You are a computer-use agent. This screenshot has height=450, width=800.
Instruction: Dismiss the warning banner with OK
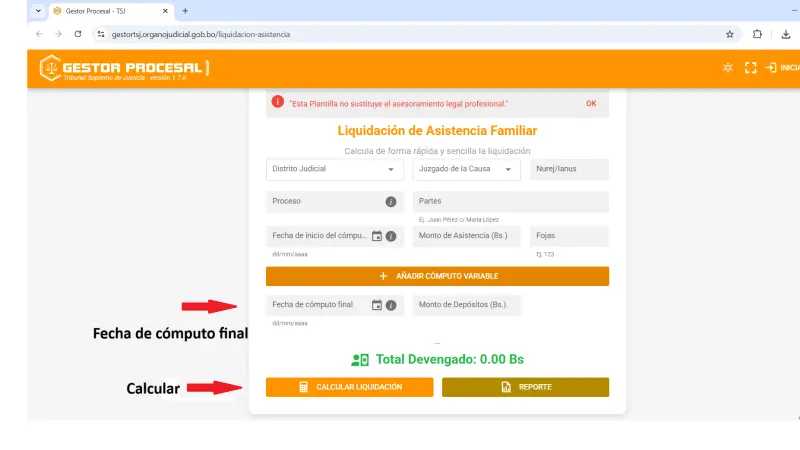[591, 103]
